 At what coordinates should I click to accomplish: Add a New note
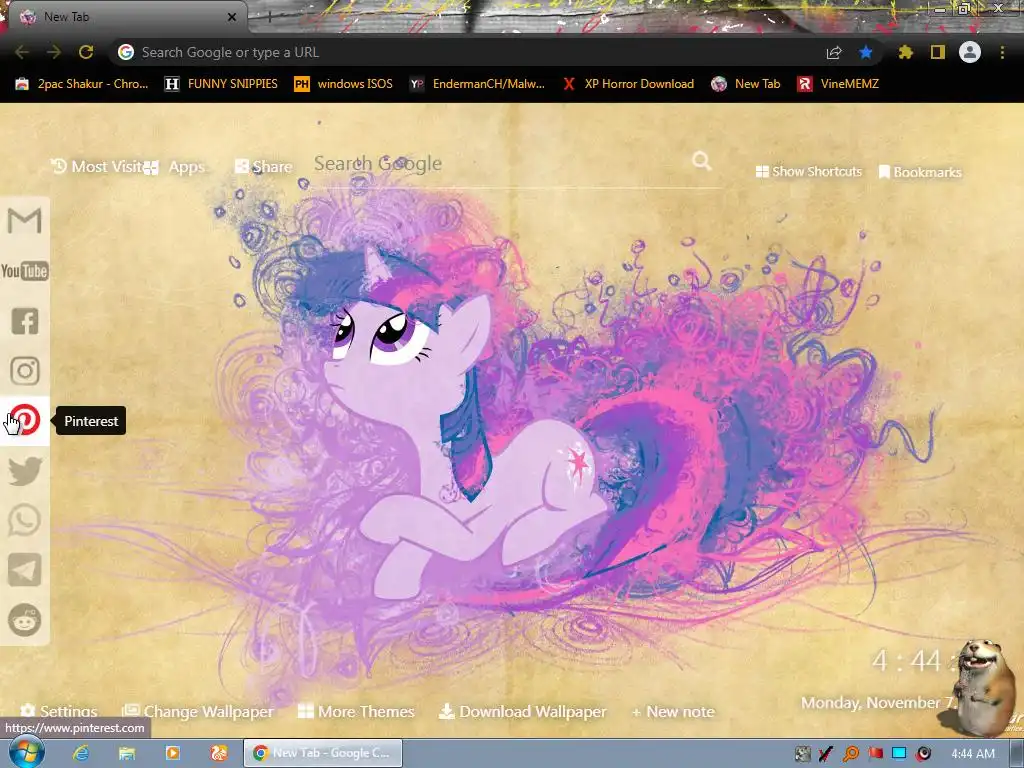click(673, 712)
